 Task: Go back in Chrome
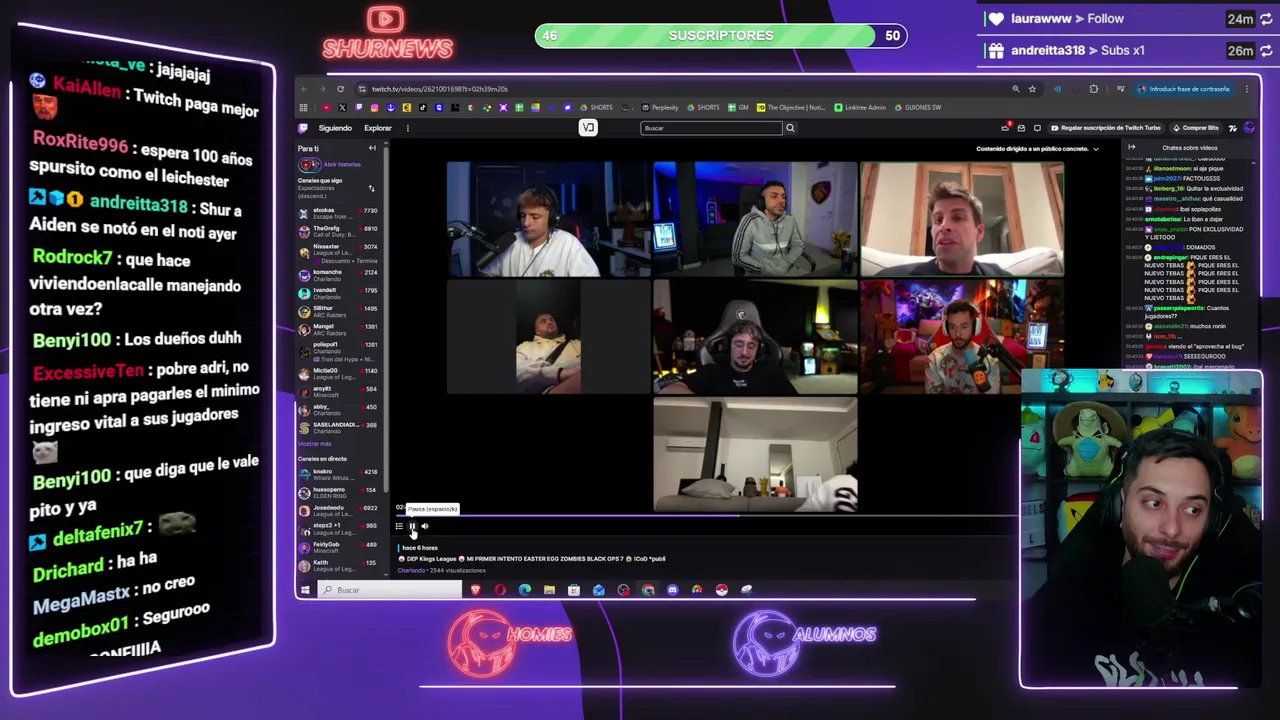tap(304, 89)
